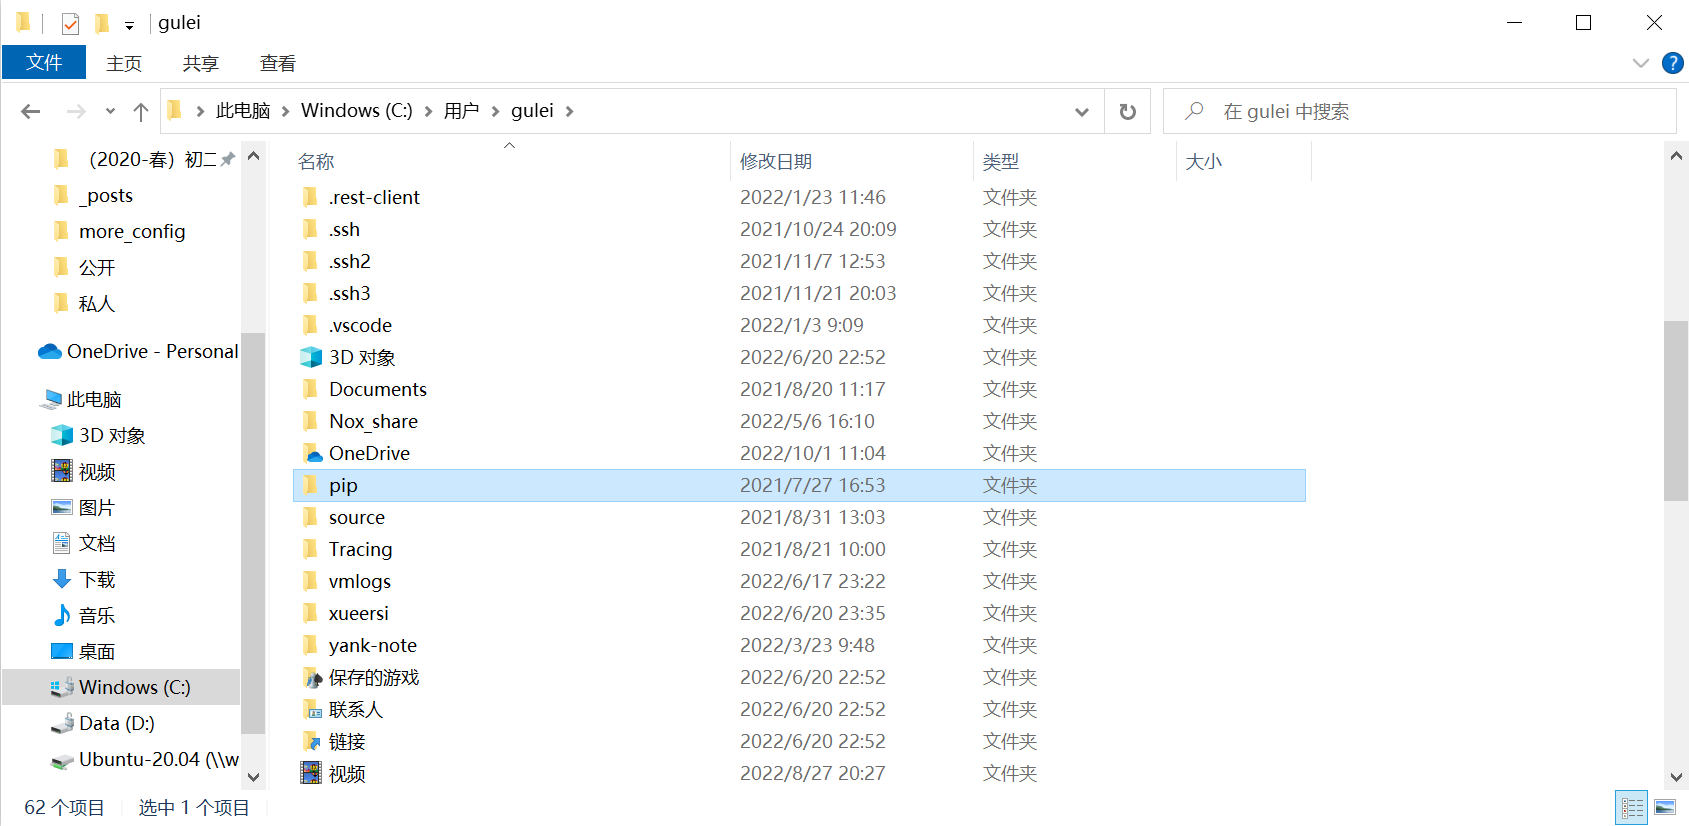Click the 下载 download arrow icon
The height and width of the screenshot is (826, 1689).
click(x=62, y=579)
